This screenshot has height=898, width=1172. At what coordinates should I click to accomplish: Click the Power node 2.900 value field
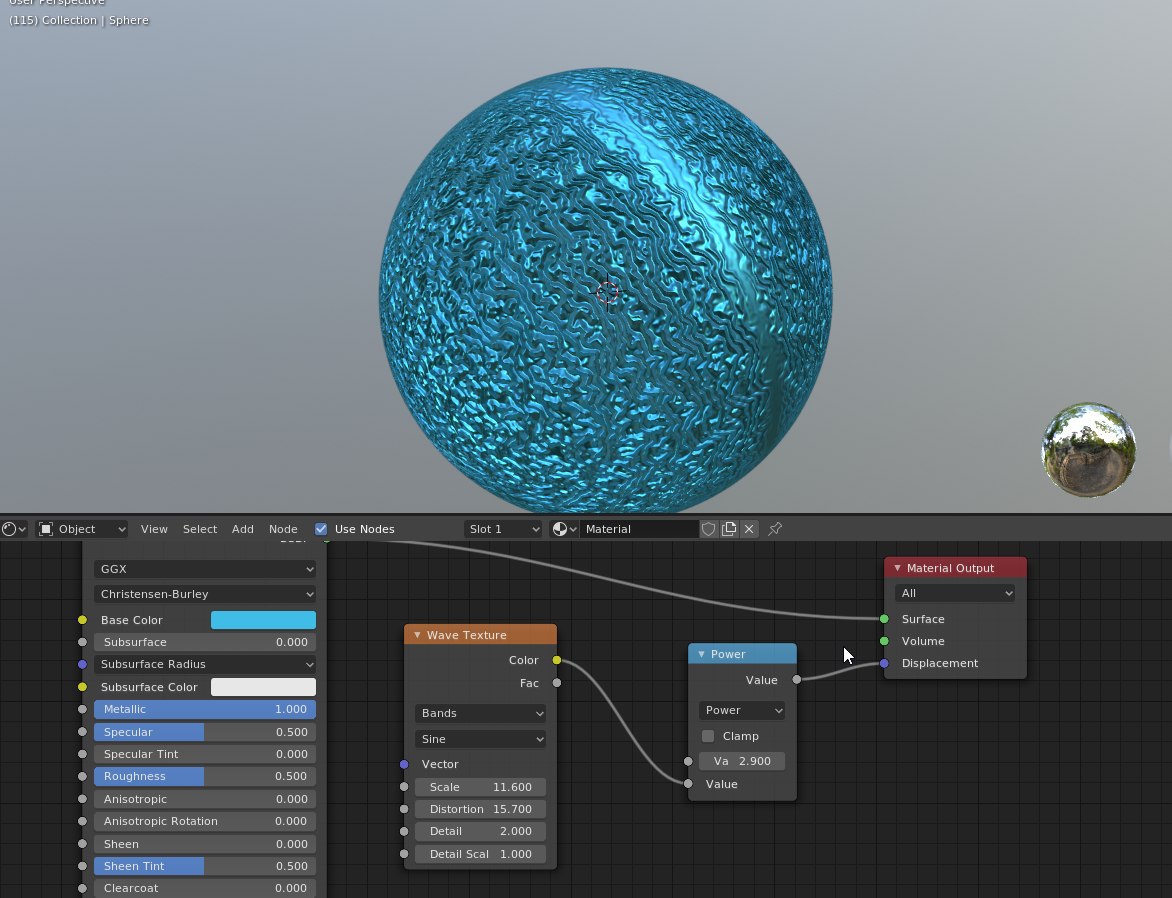741,761
